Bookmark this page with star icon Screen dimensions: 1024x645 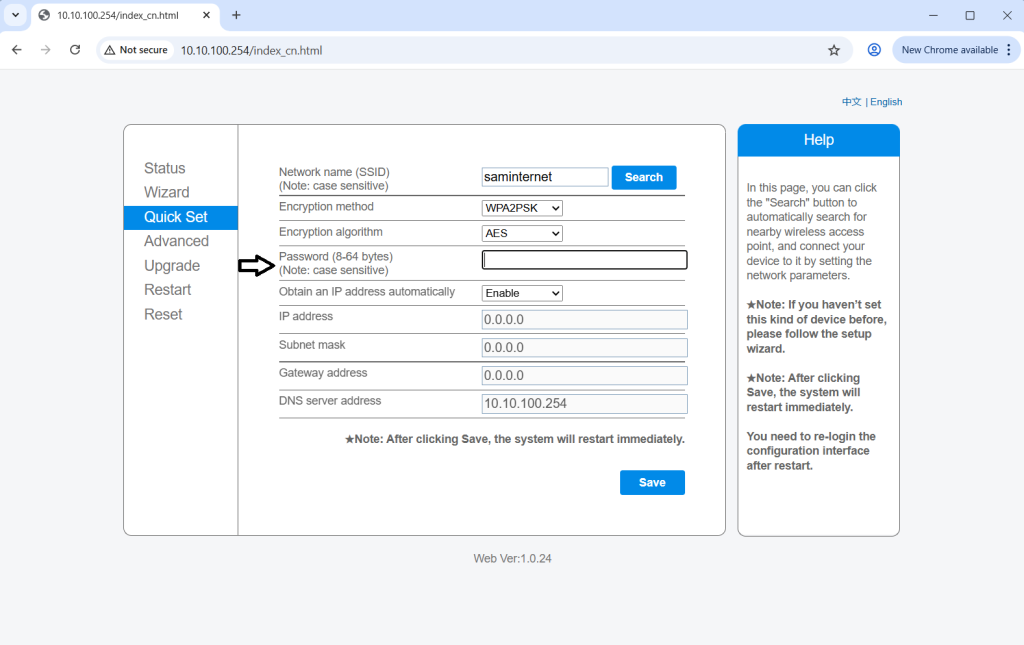click(x=834, y=50)
